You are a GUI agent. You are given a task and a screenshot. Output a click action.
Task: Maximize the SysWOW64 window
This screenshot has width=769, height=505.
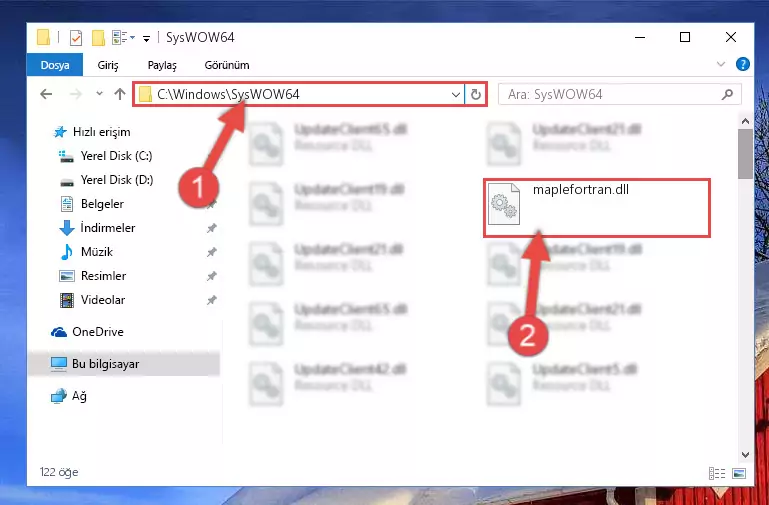(x=685, y=37)
